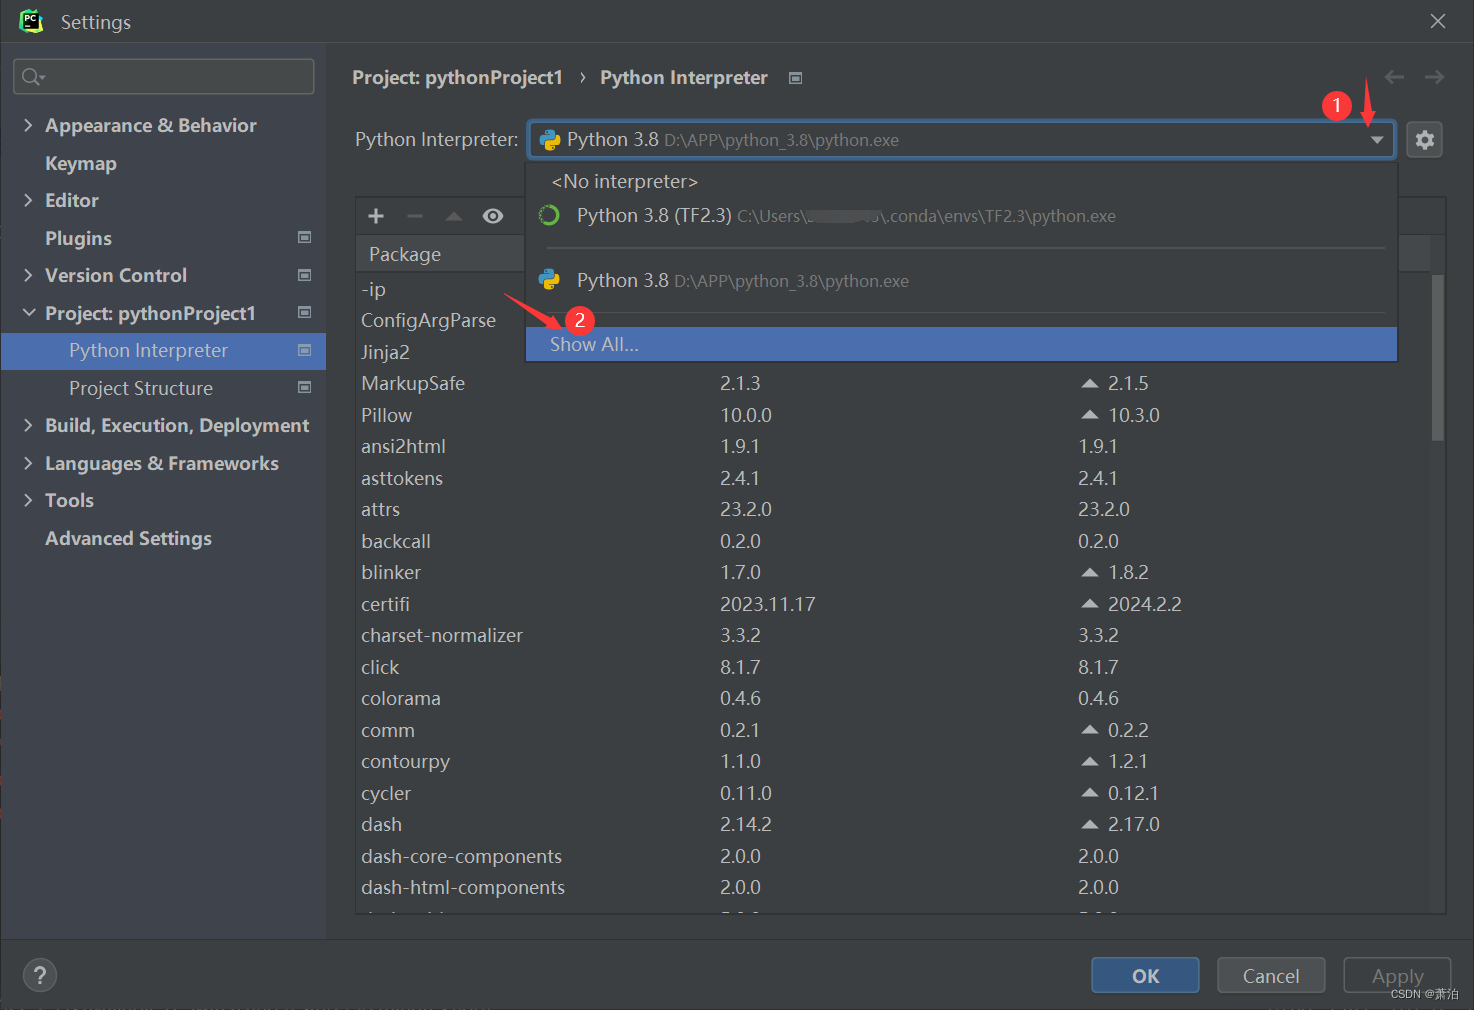The image size is (1474, 1010).
Task: Collapse the Project: pythonProject1 group
Action: click(x=28, y=313)
